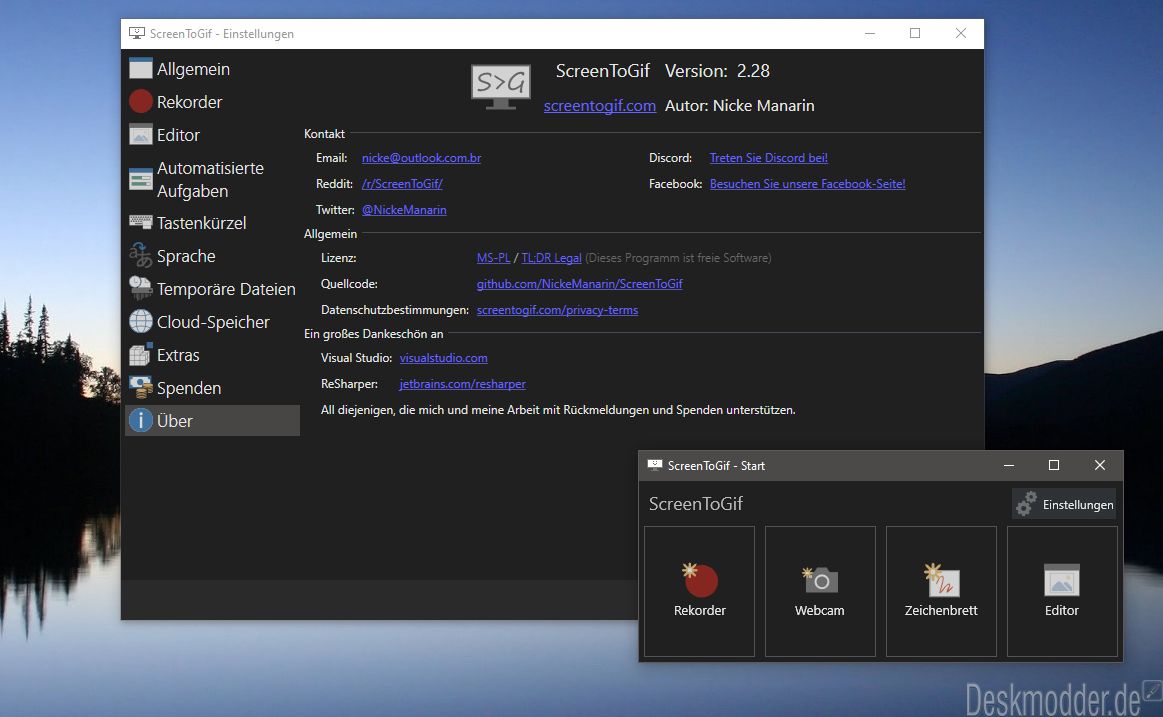Click 'Dieses Programm ist freie Software' text
Screen dimensions: 1163x717
678,258
